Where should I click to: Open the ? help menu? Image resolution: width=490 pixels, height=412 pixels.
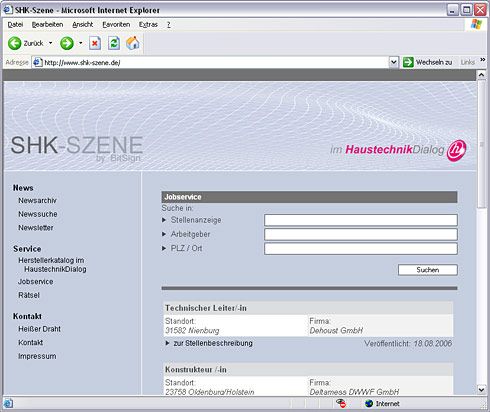coord(169,24)
